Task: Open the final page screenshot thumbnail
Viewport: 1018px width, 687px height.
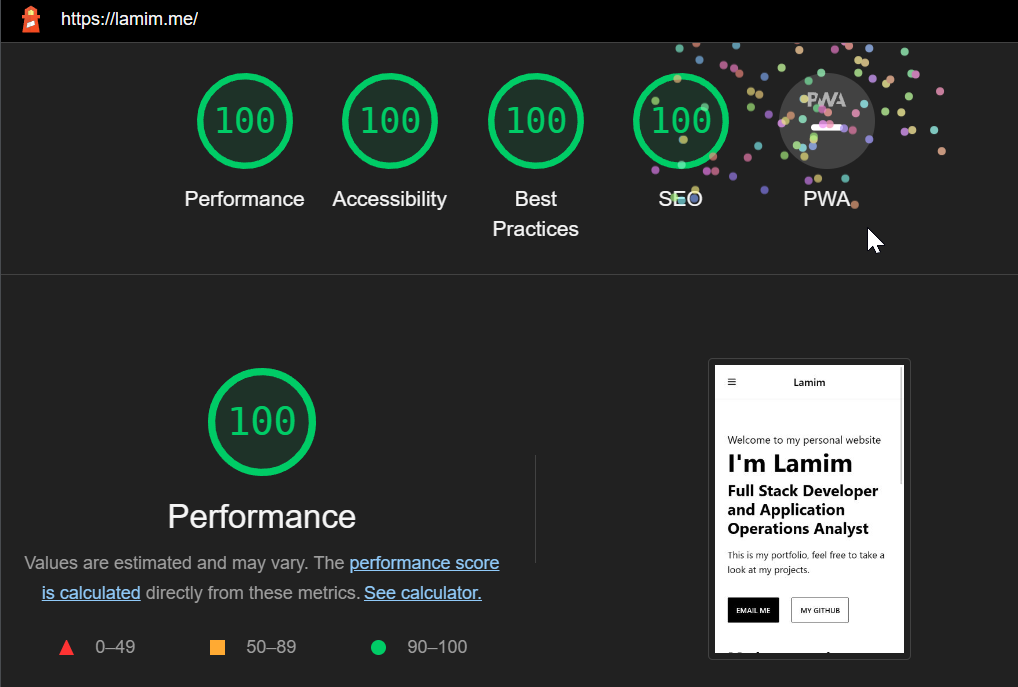Action: (809, 509)
